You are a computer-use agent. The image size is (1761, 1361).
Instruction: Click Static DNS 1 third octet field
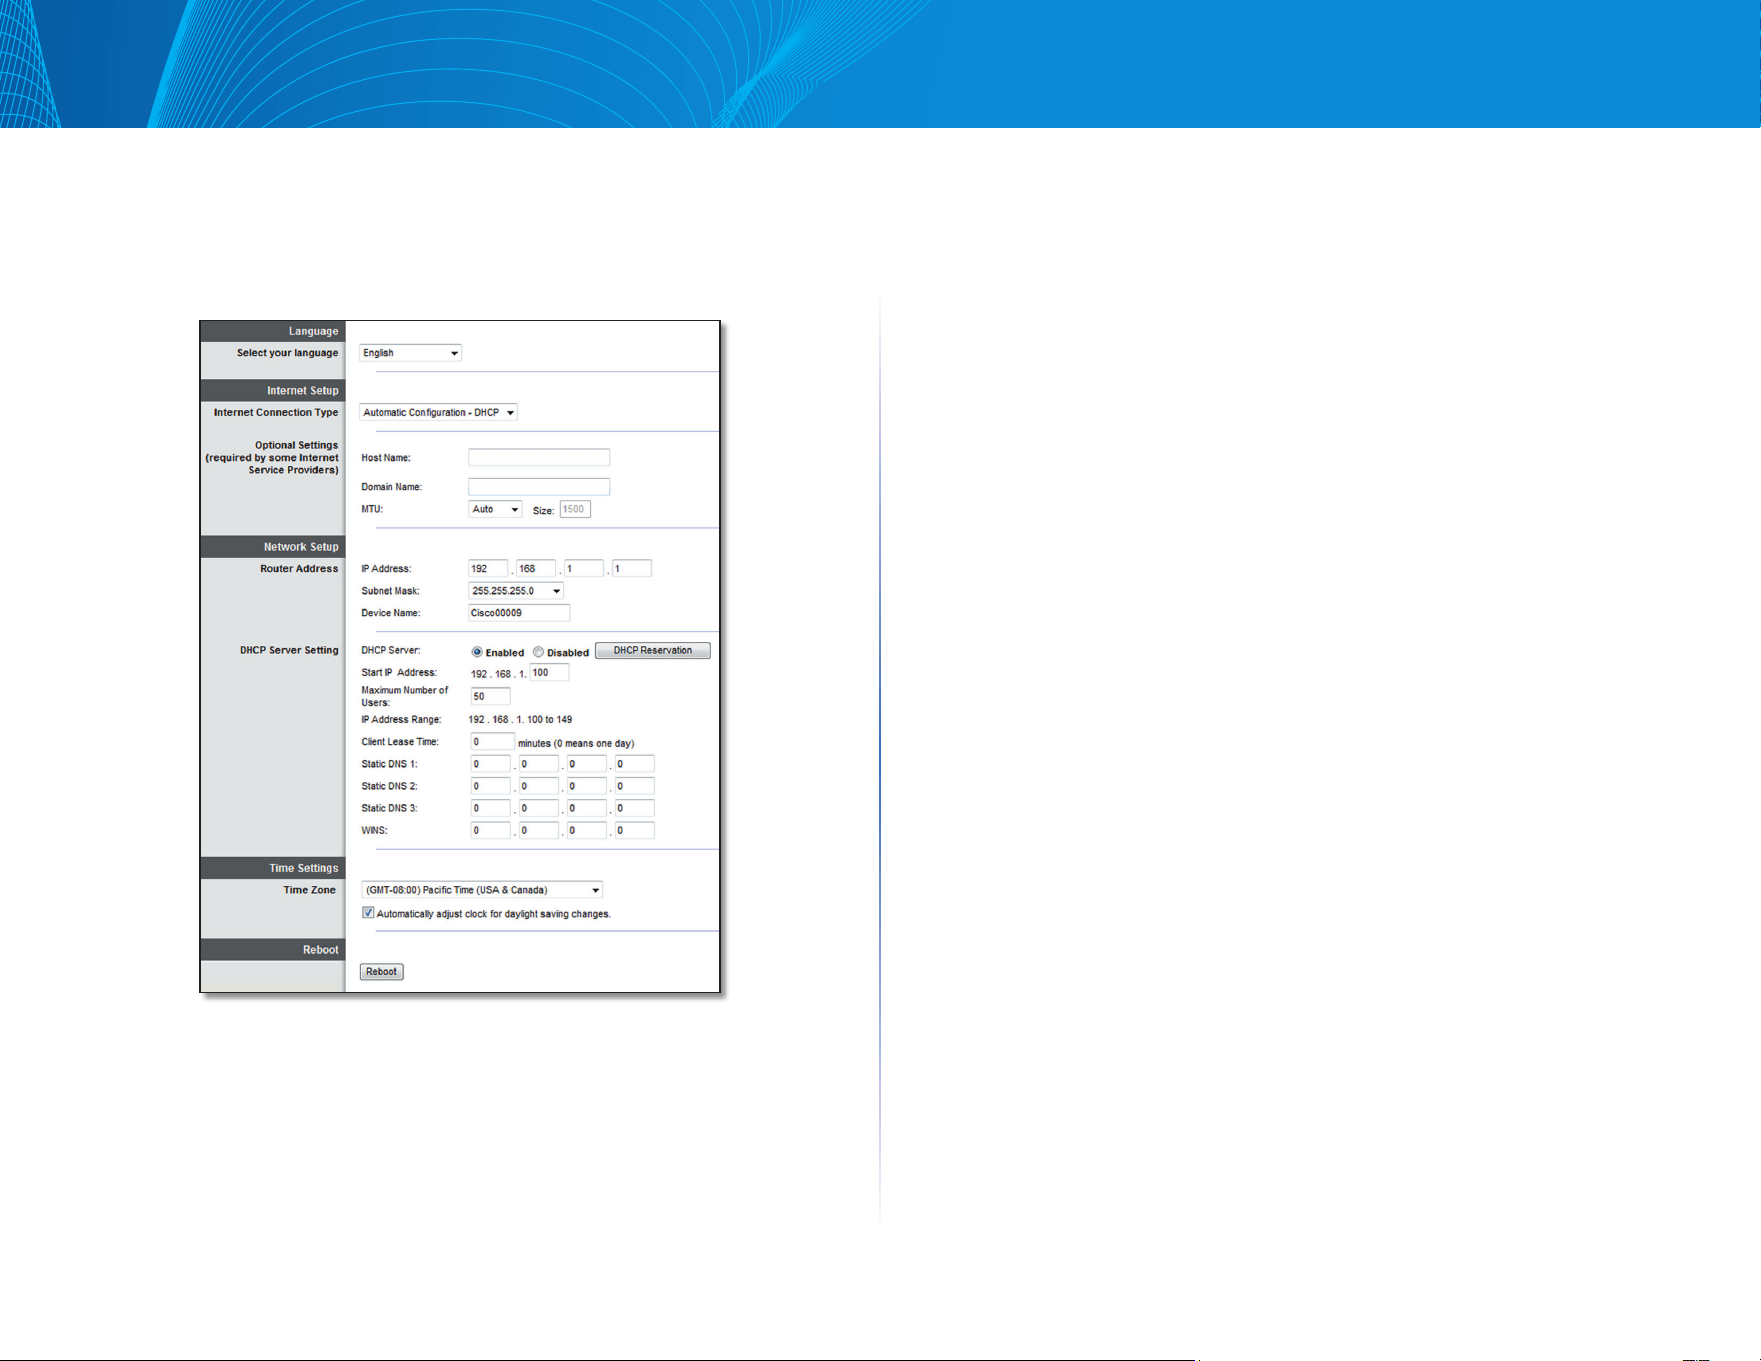[x=587, y=764]
